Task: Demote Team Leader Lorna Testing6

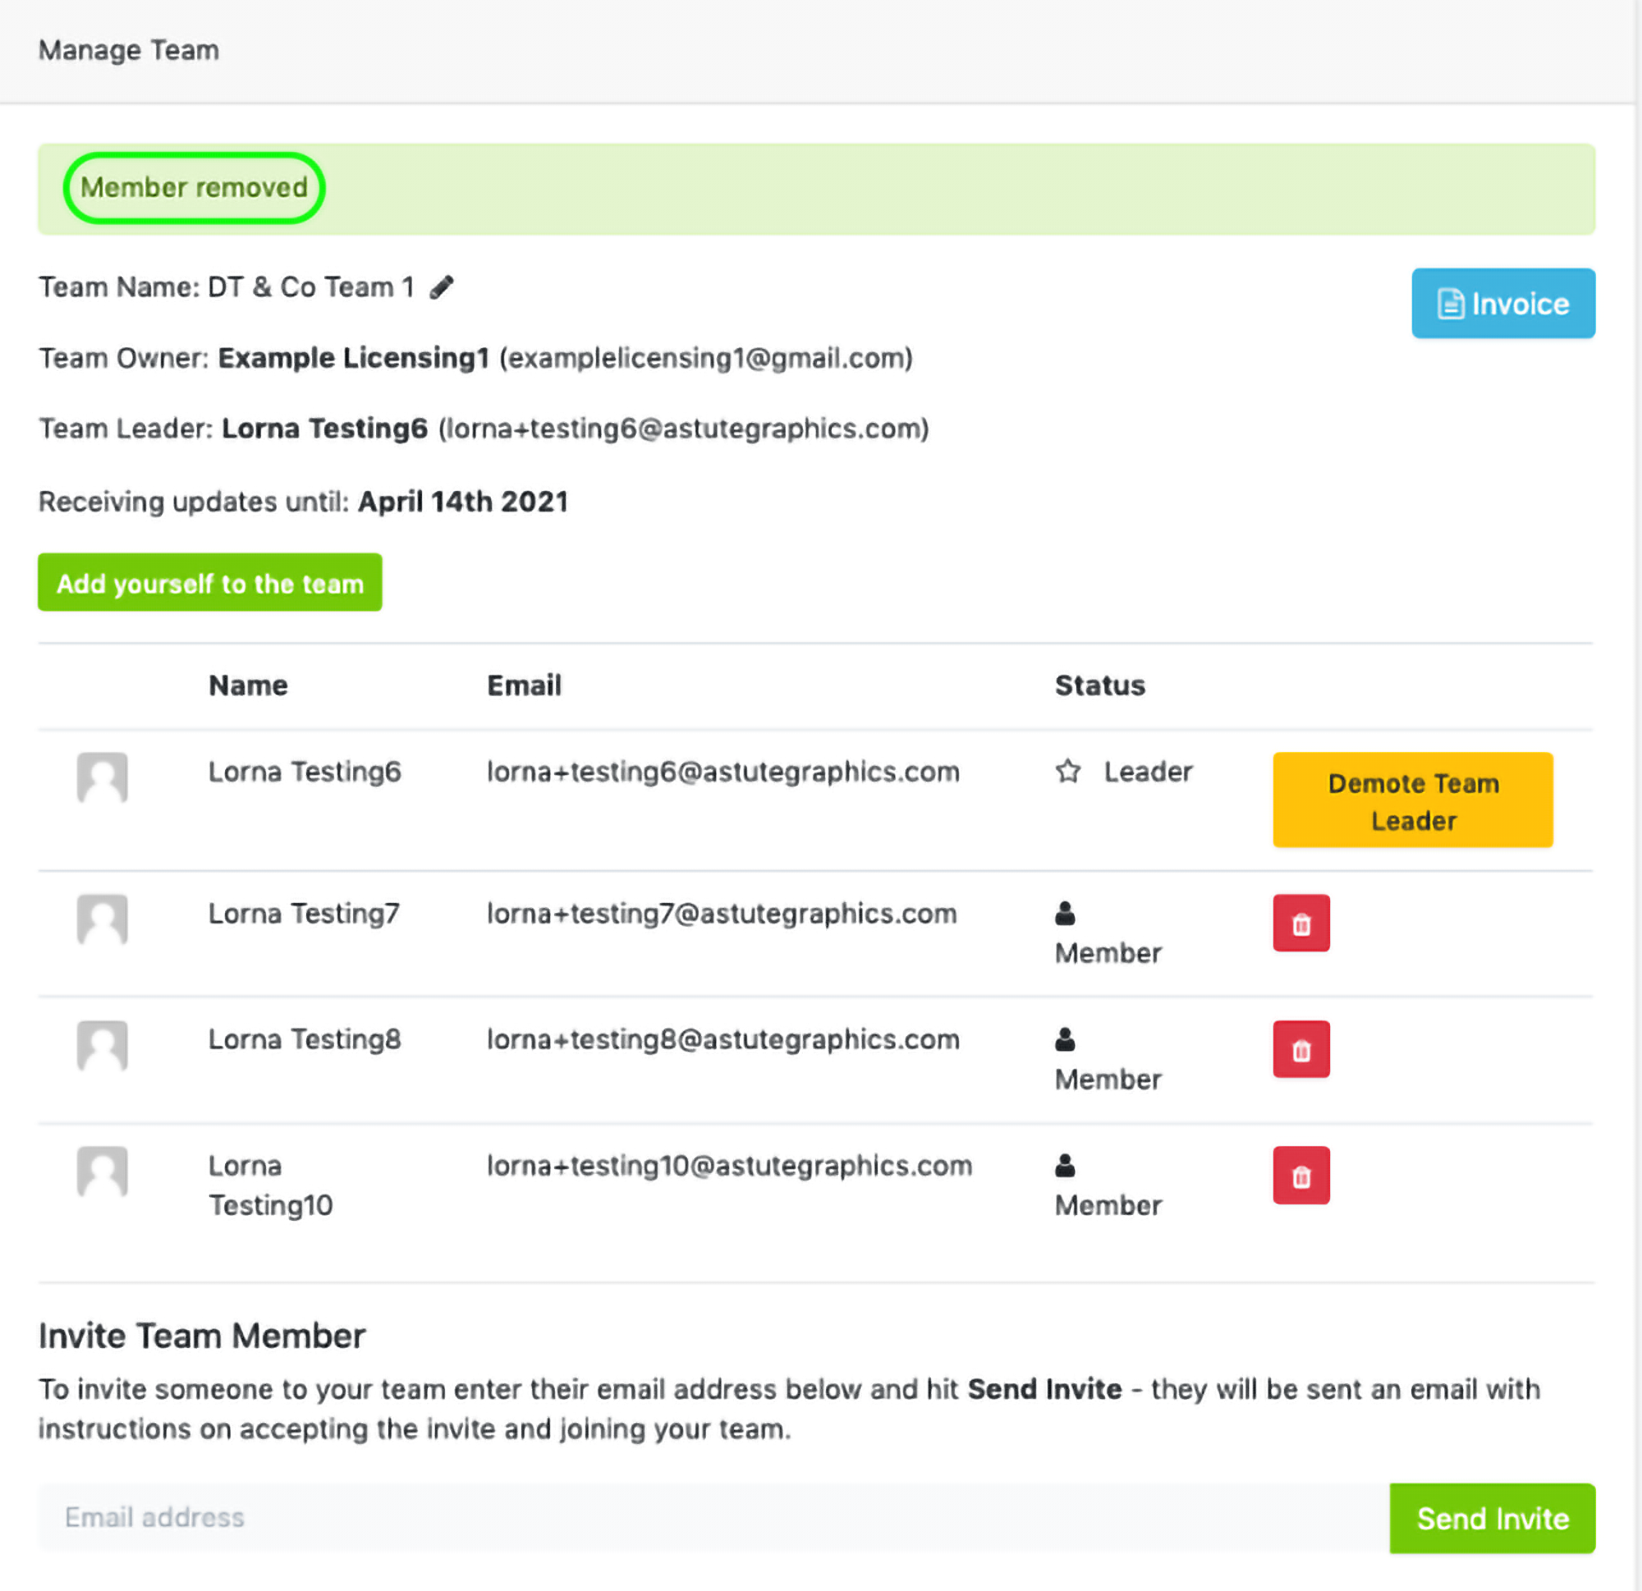Action: (1412, 801)
